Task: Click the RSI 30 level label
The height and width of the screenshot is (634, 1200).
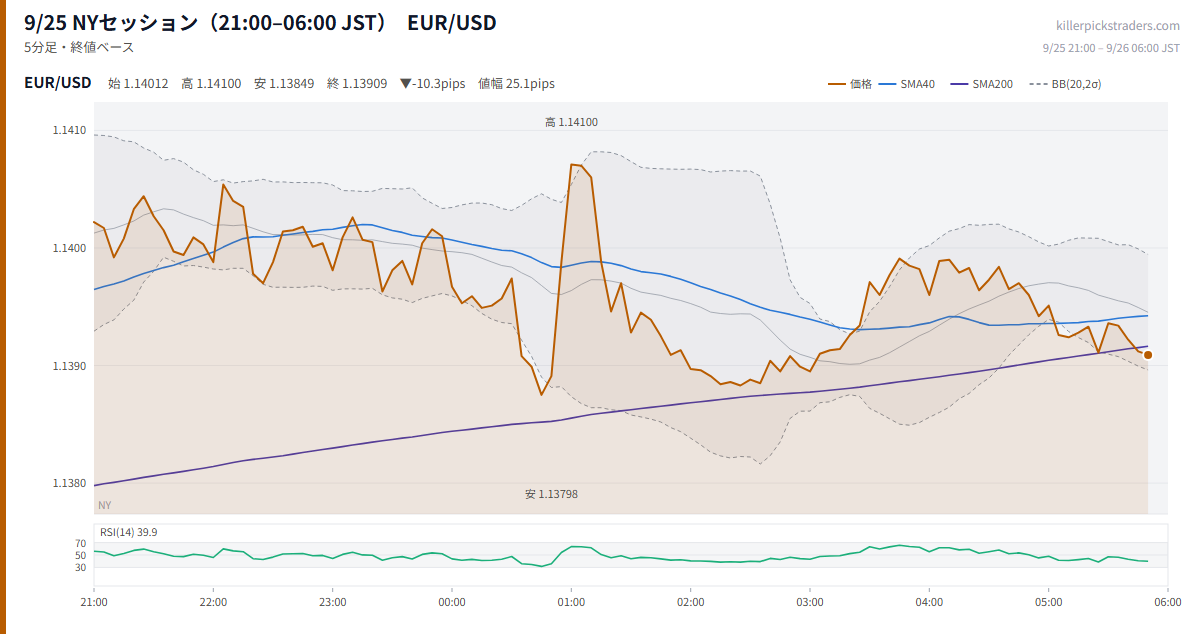Action: [80, 567]
